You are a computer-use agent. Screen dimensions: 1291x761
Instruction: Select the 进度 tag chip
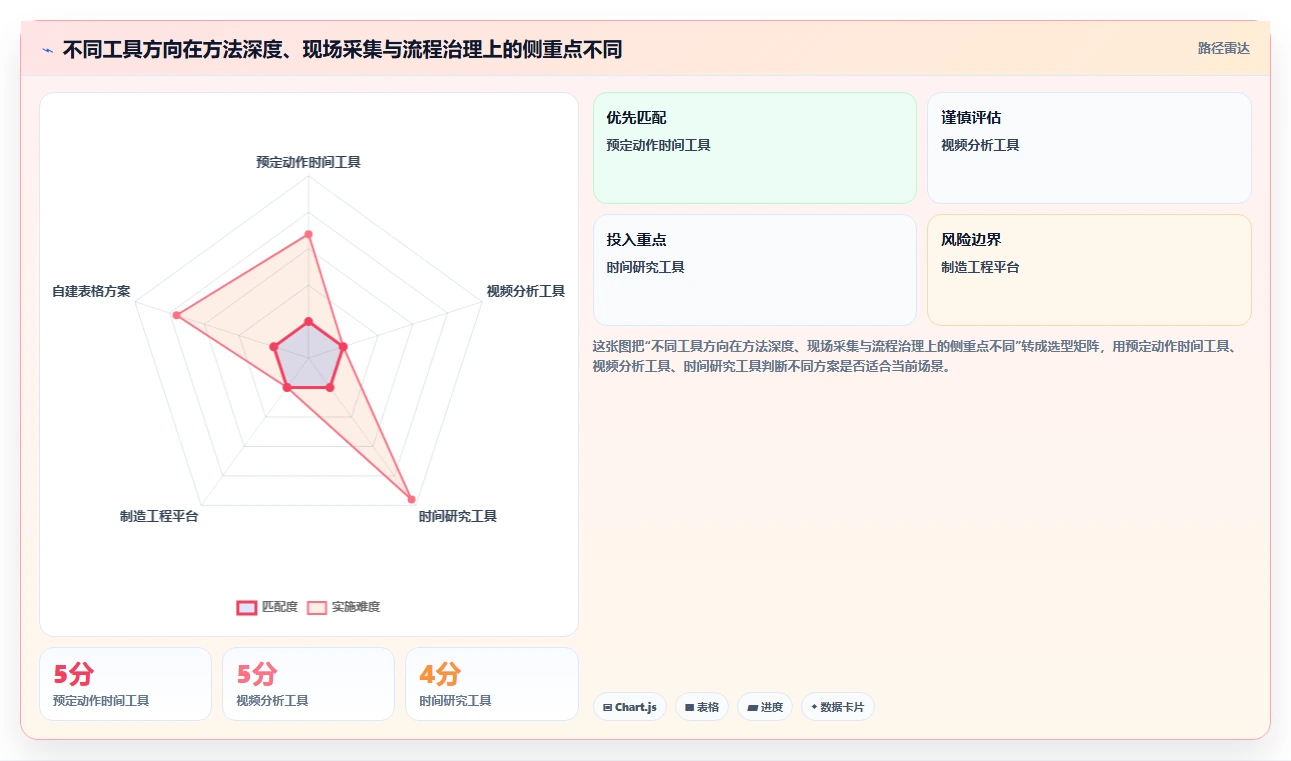point(765,707)
